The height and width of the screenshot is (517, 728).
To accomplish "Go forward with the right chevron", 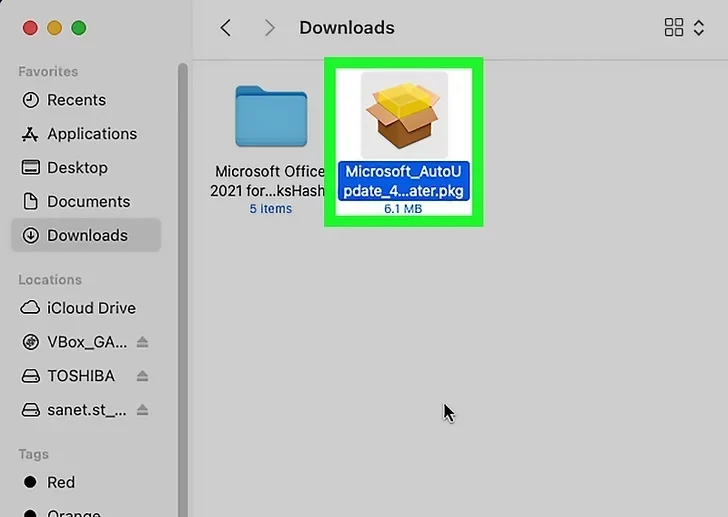I will pyautogui.click(x=269, y=28).
